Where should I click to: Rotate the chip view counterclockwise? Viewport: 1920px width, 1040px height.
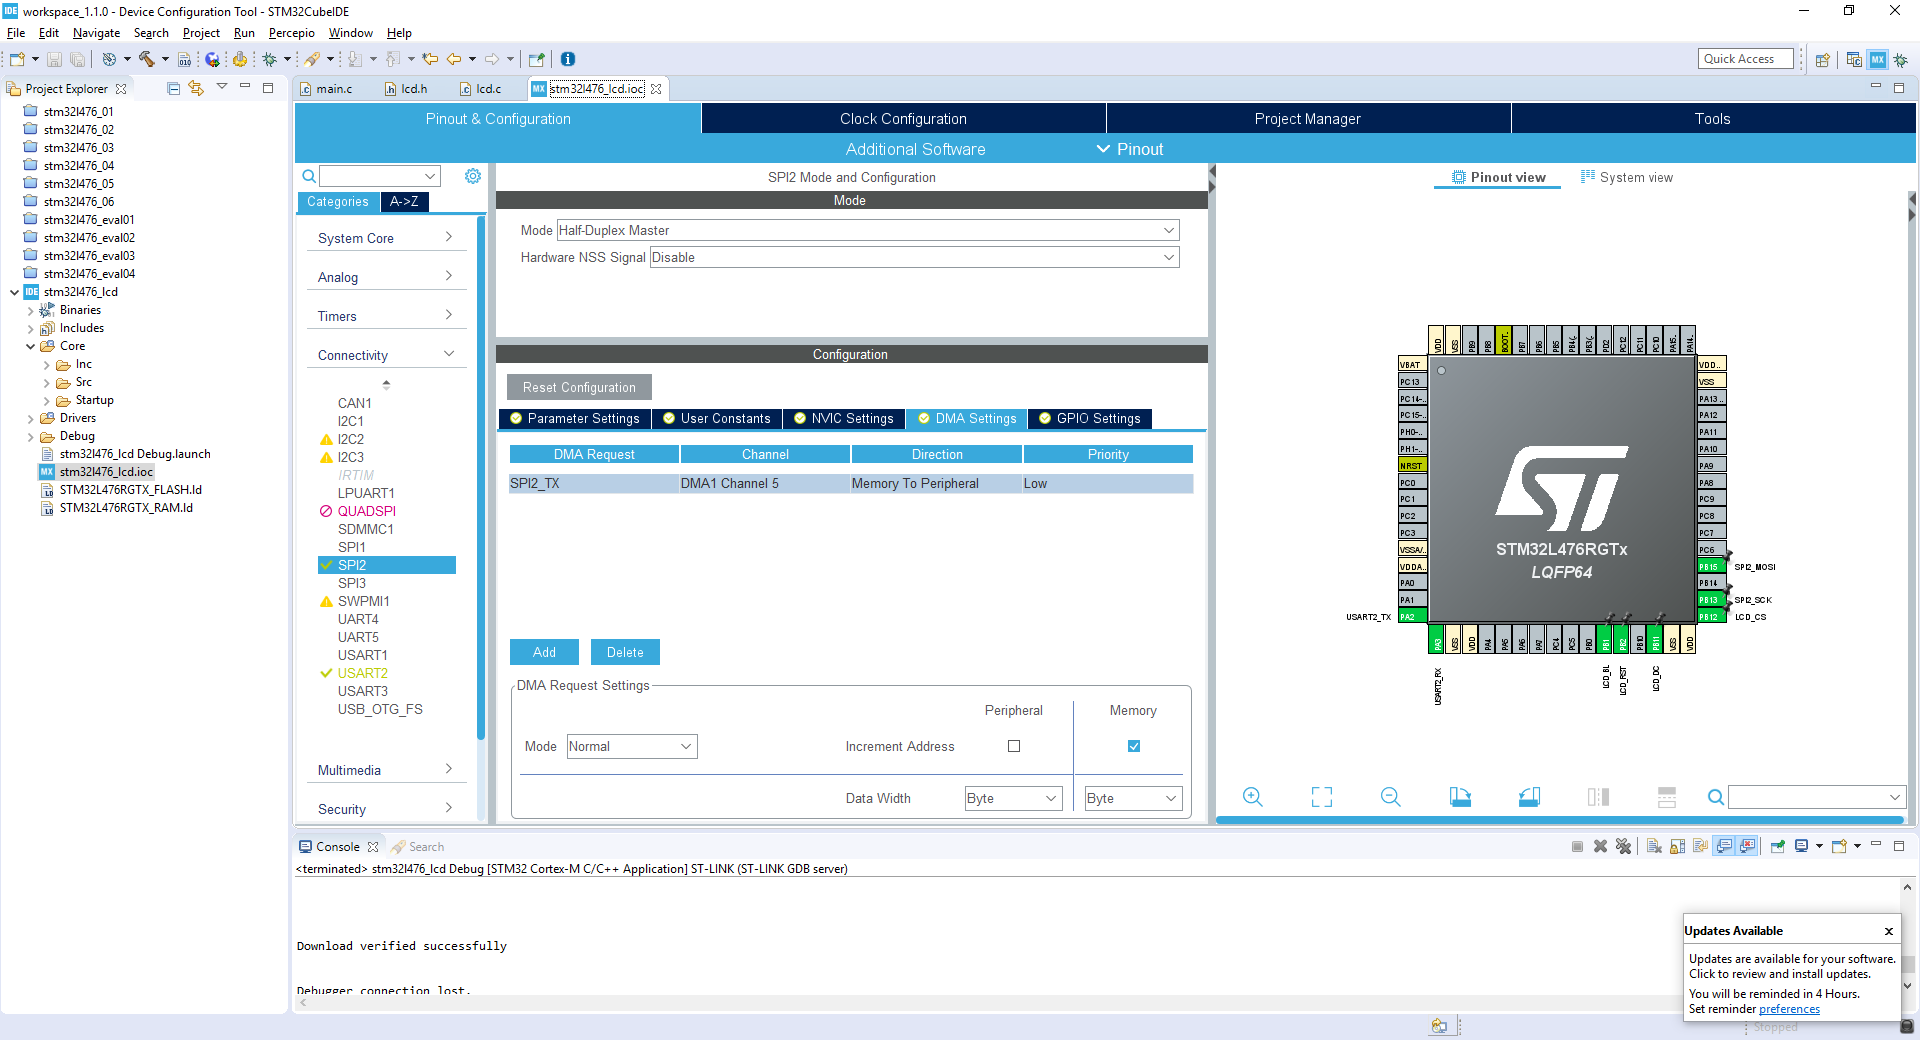tap(1529, 797)
